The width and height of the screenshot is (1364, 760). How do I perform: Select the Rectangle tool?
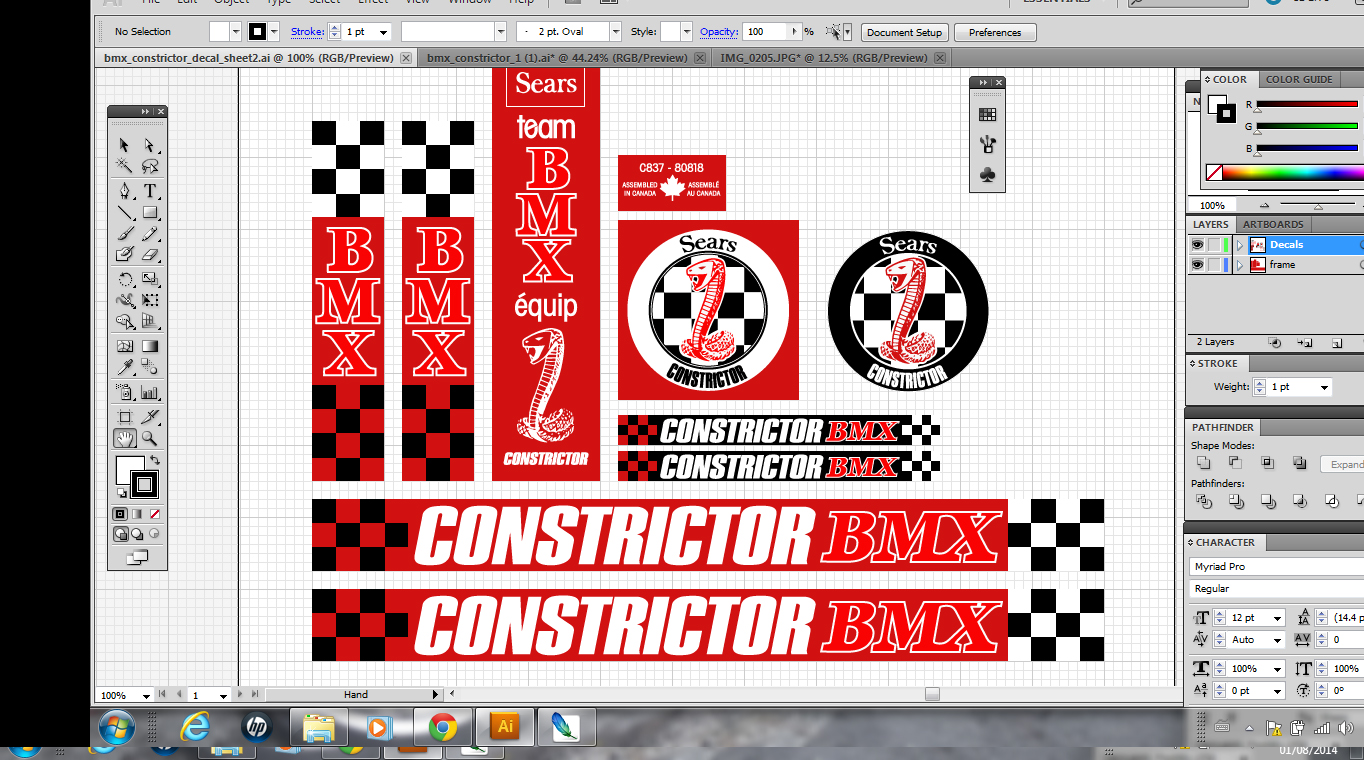tap(150, 212)
